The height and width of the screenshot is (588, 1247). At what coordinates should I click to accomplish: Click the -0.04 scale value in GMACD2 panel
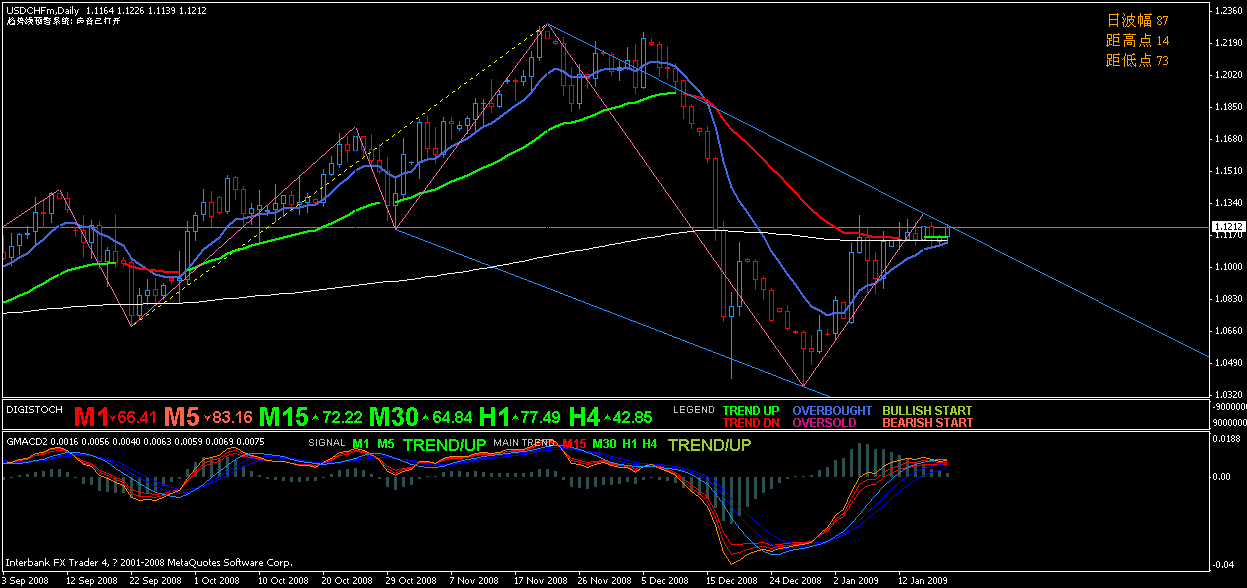(x=1225, y=565)
